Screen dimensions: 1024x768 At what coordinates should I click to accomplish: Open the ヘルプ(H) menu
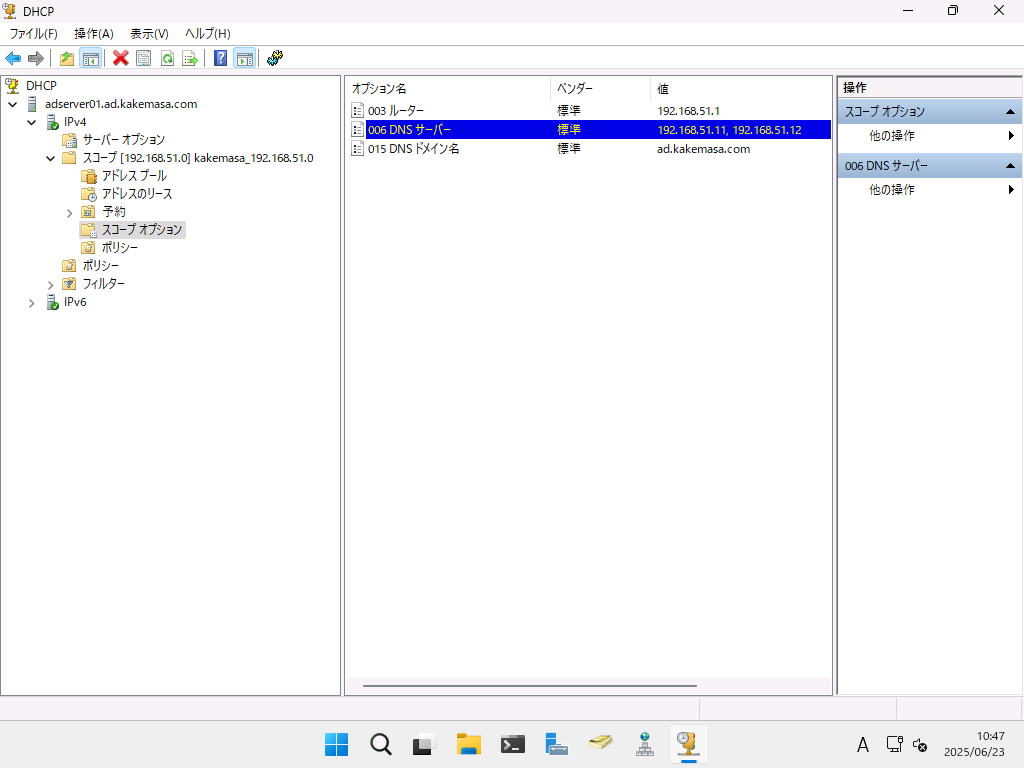point(208,34)
